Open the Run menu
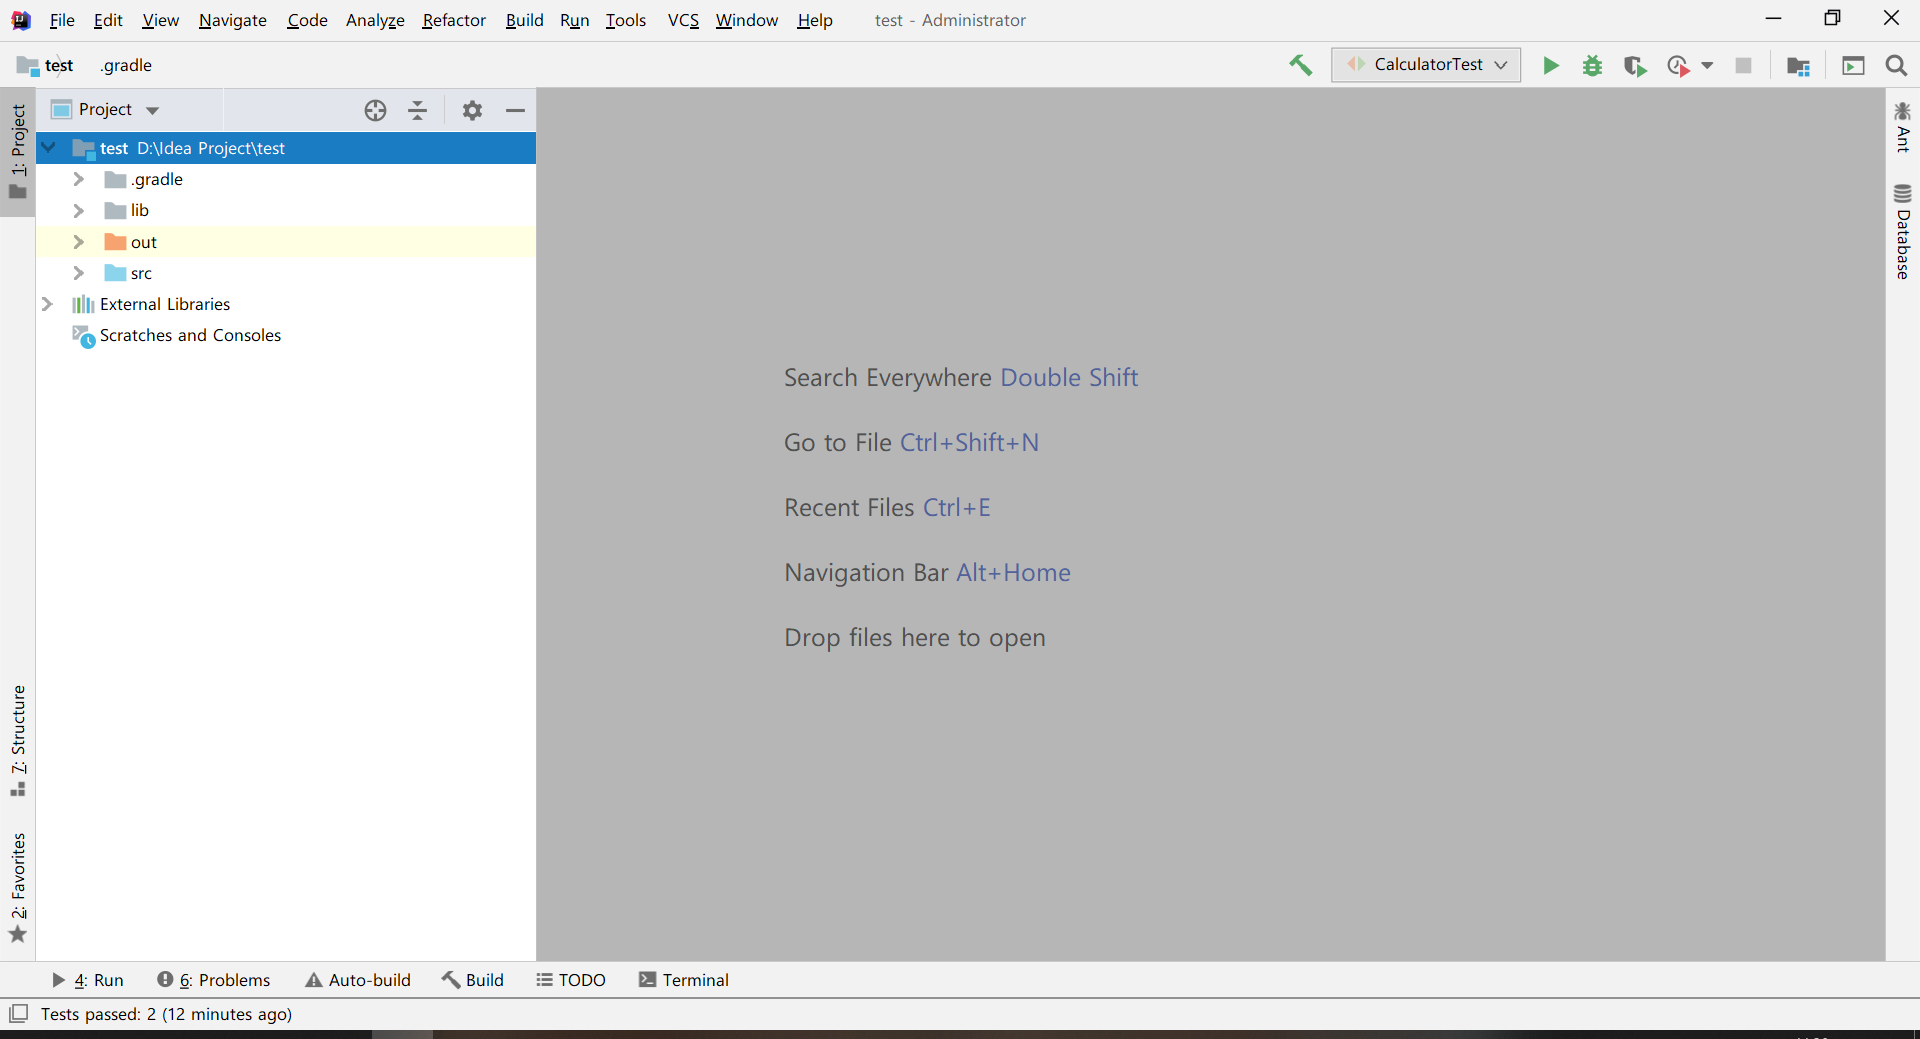 [x=574, y=20]
